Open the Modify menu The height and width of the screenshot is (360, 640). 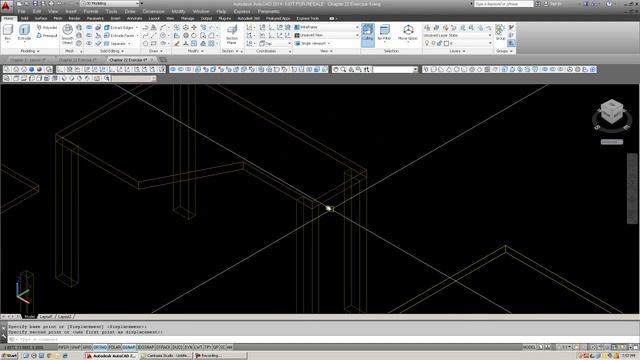click(x=178, y=11)
